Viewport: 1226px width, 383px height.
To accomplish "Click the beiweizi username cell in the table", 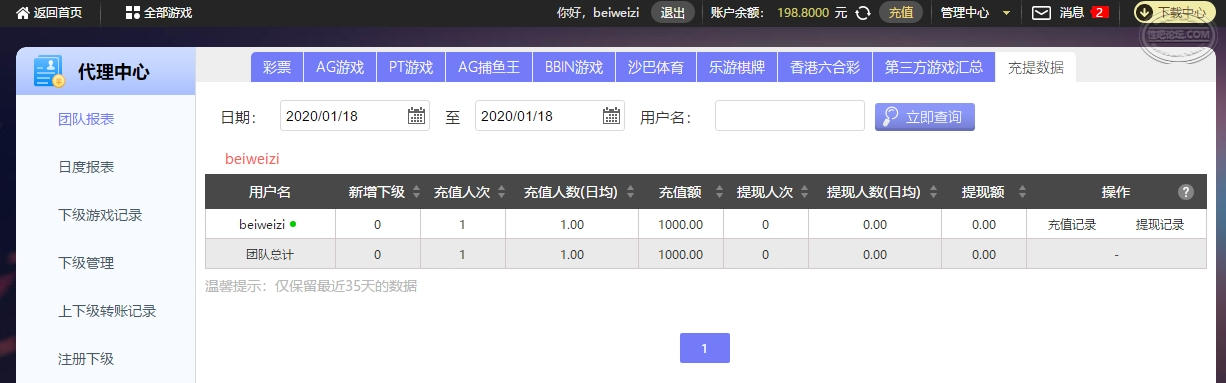I will click(x=270, y=224).
